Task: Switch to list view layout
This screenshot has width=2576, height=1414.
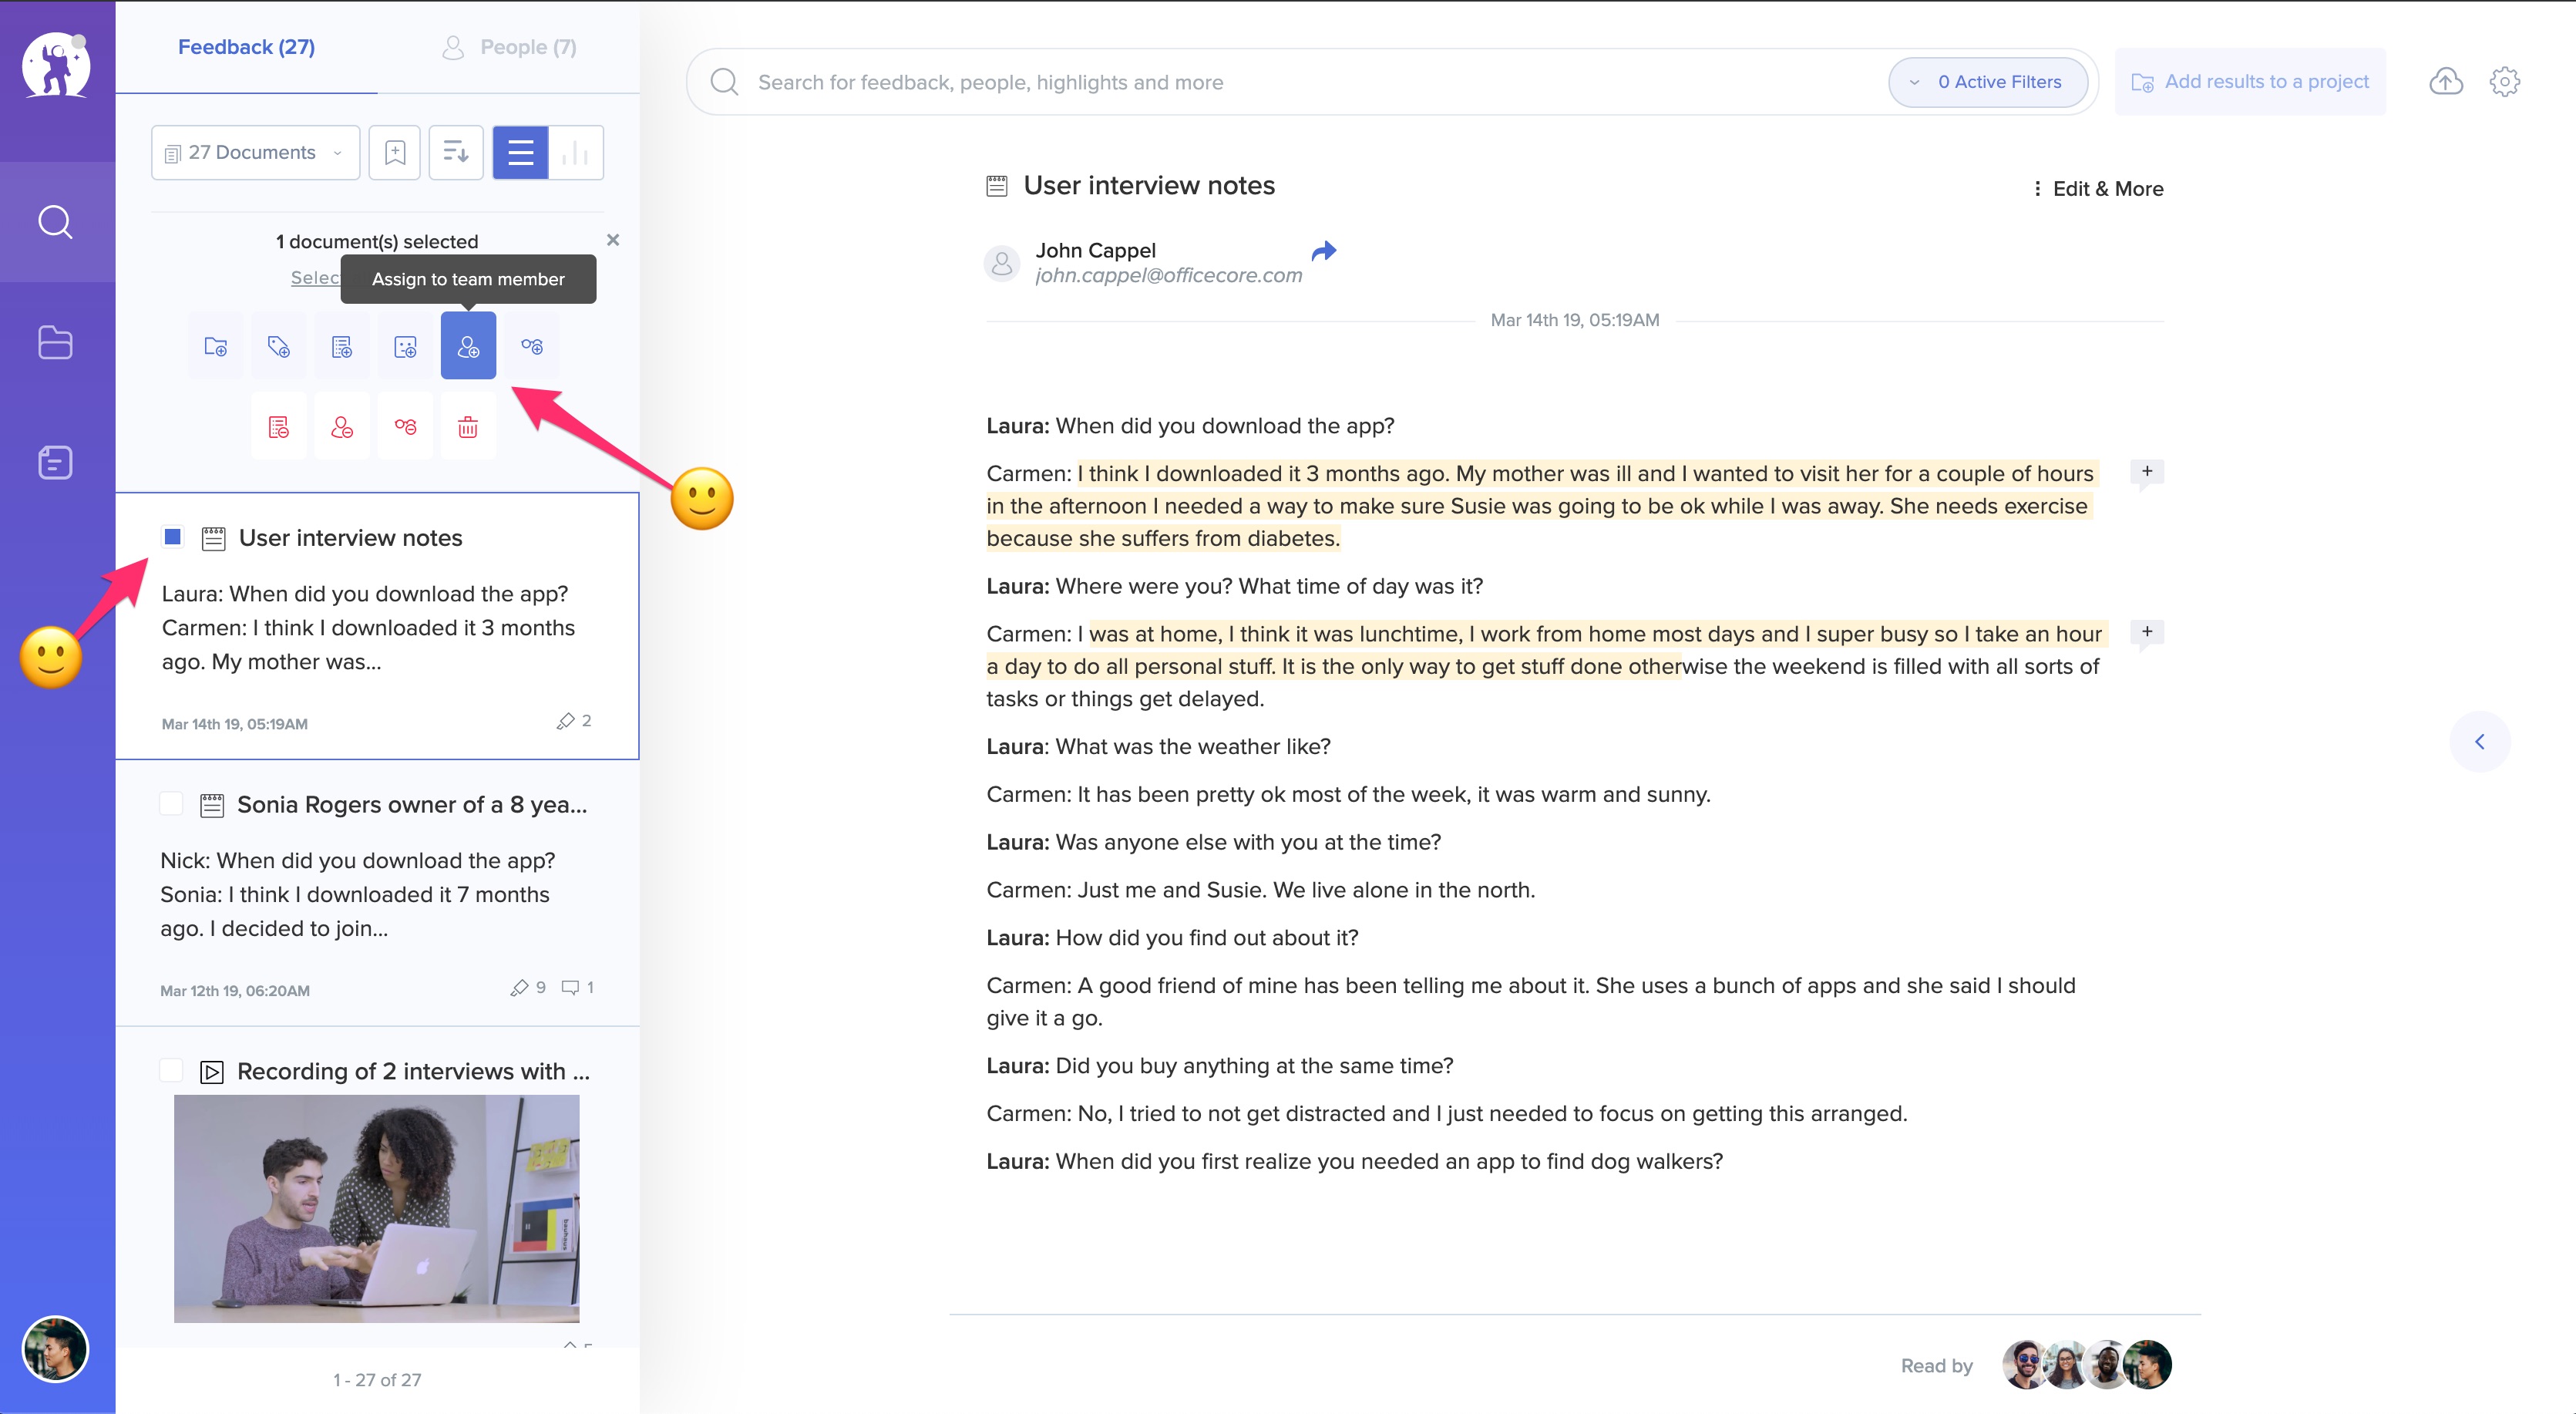Action: [520, 153]
